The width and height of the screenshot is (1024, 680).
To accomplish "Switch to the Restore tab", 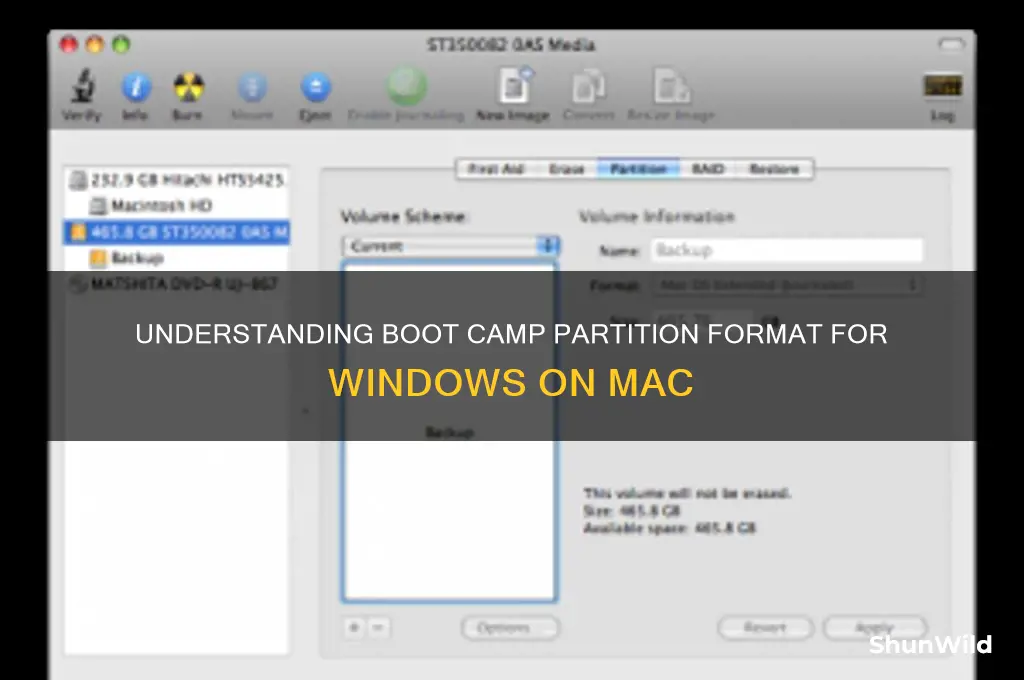I will (x=775, y=169).
